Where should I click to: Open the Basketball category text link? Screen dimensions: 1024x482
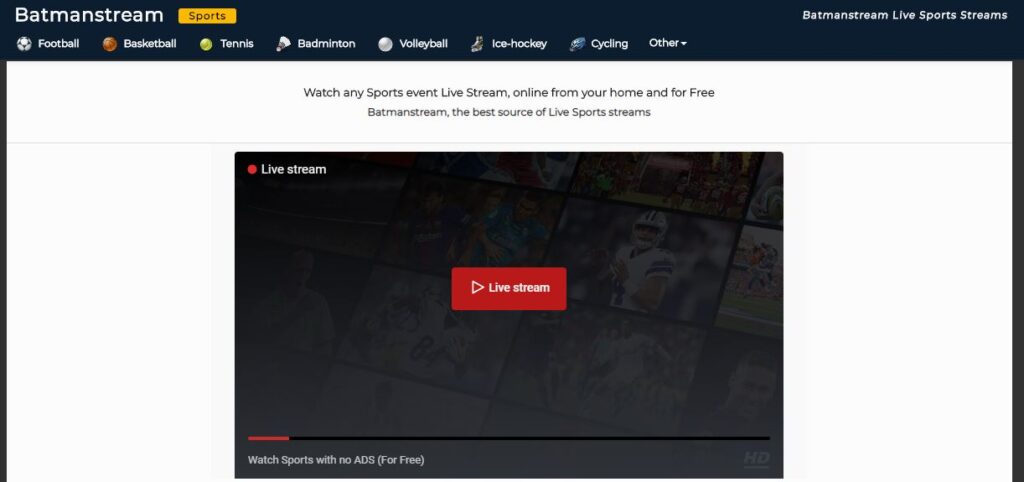click(150, 44)
